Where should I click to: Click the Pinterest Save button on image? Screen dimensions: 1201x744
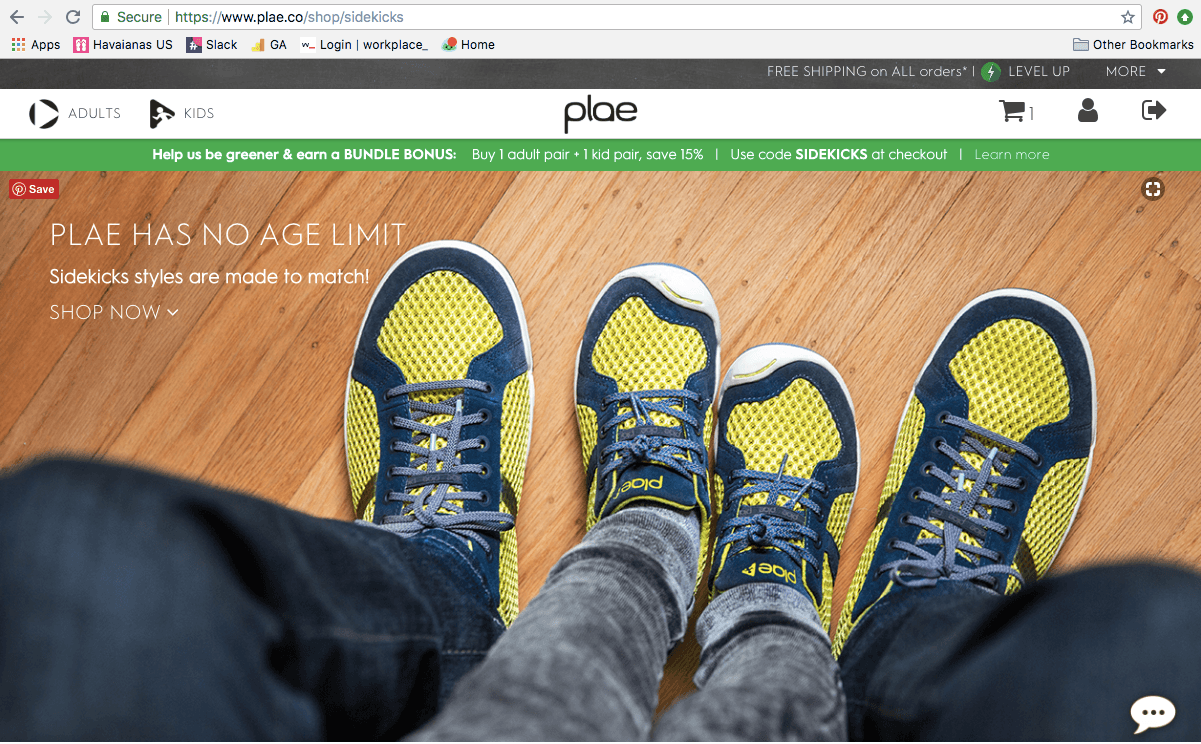pyautogui.click(x=34, y=189)
